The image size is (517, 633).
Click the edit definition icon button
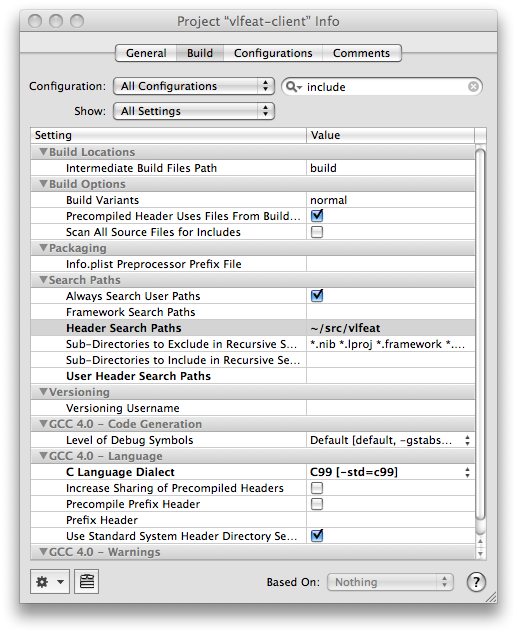point(86,581)
